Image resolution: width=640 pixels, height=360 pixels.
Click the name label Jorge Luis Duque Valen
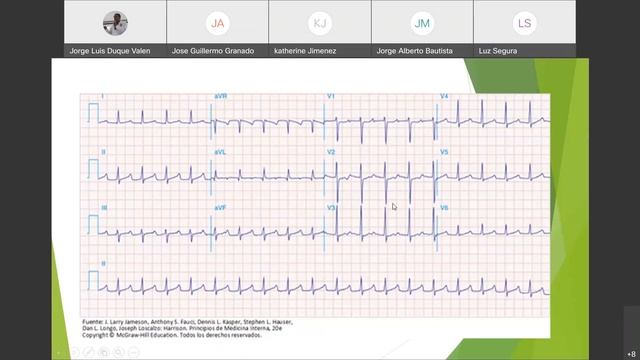110,51
